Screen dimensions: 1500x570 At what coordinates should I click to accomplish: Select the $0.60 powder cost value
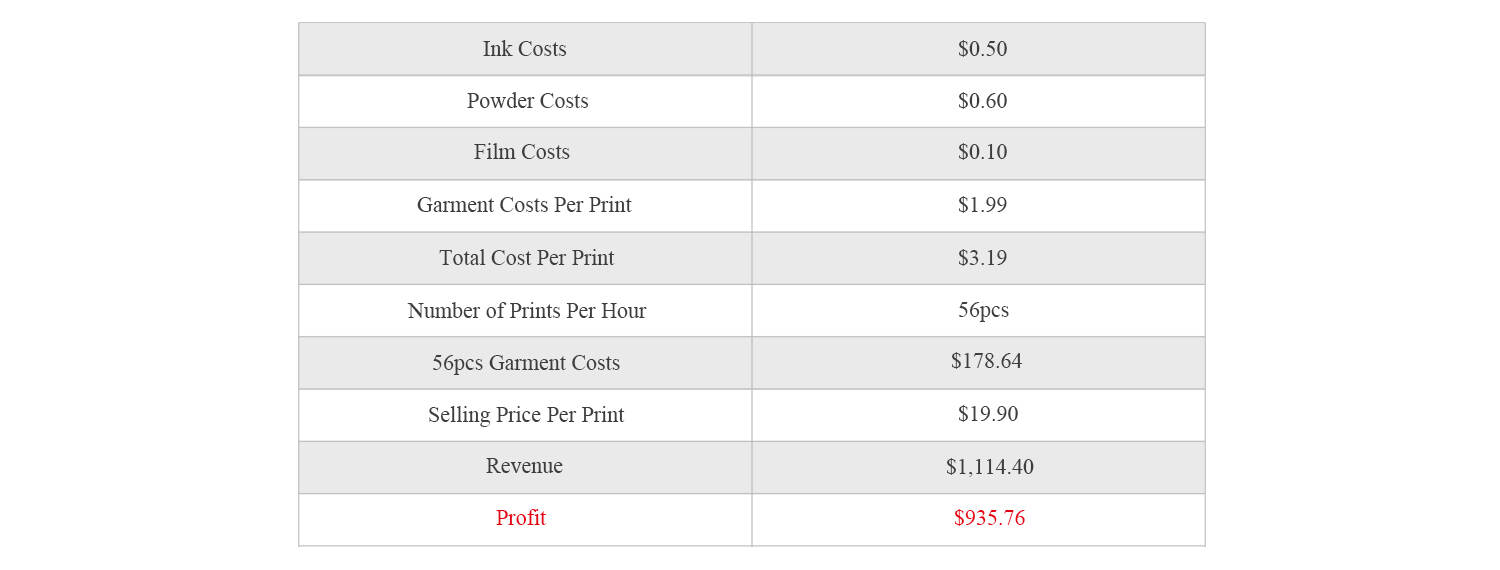982,101
